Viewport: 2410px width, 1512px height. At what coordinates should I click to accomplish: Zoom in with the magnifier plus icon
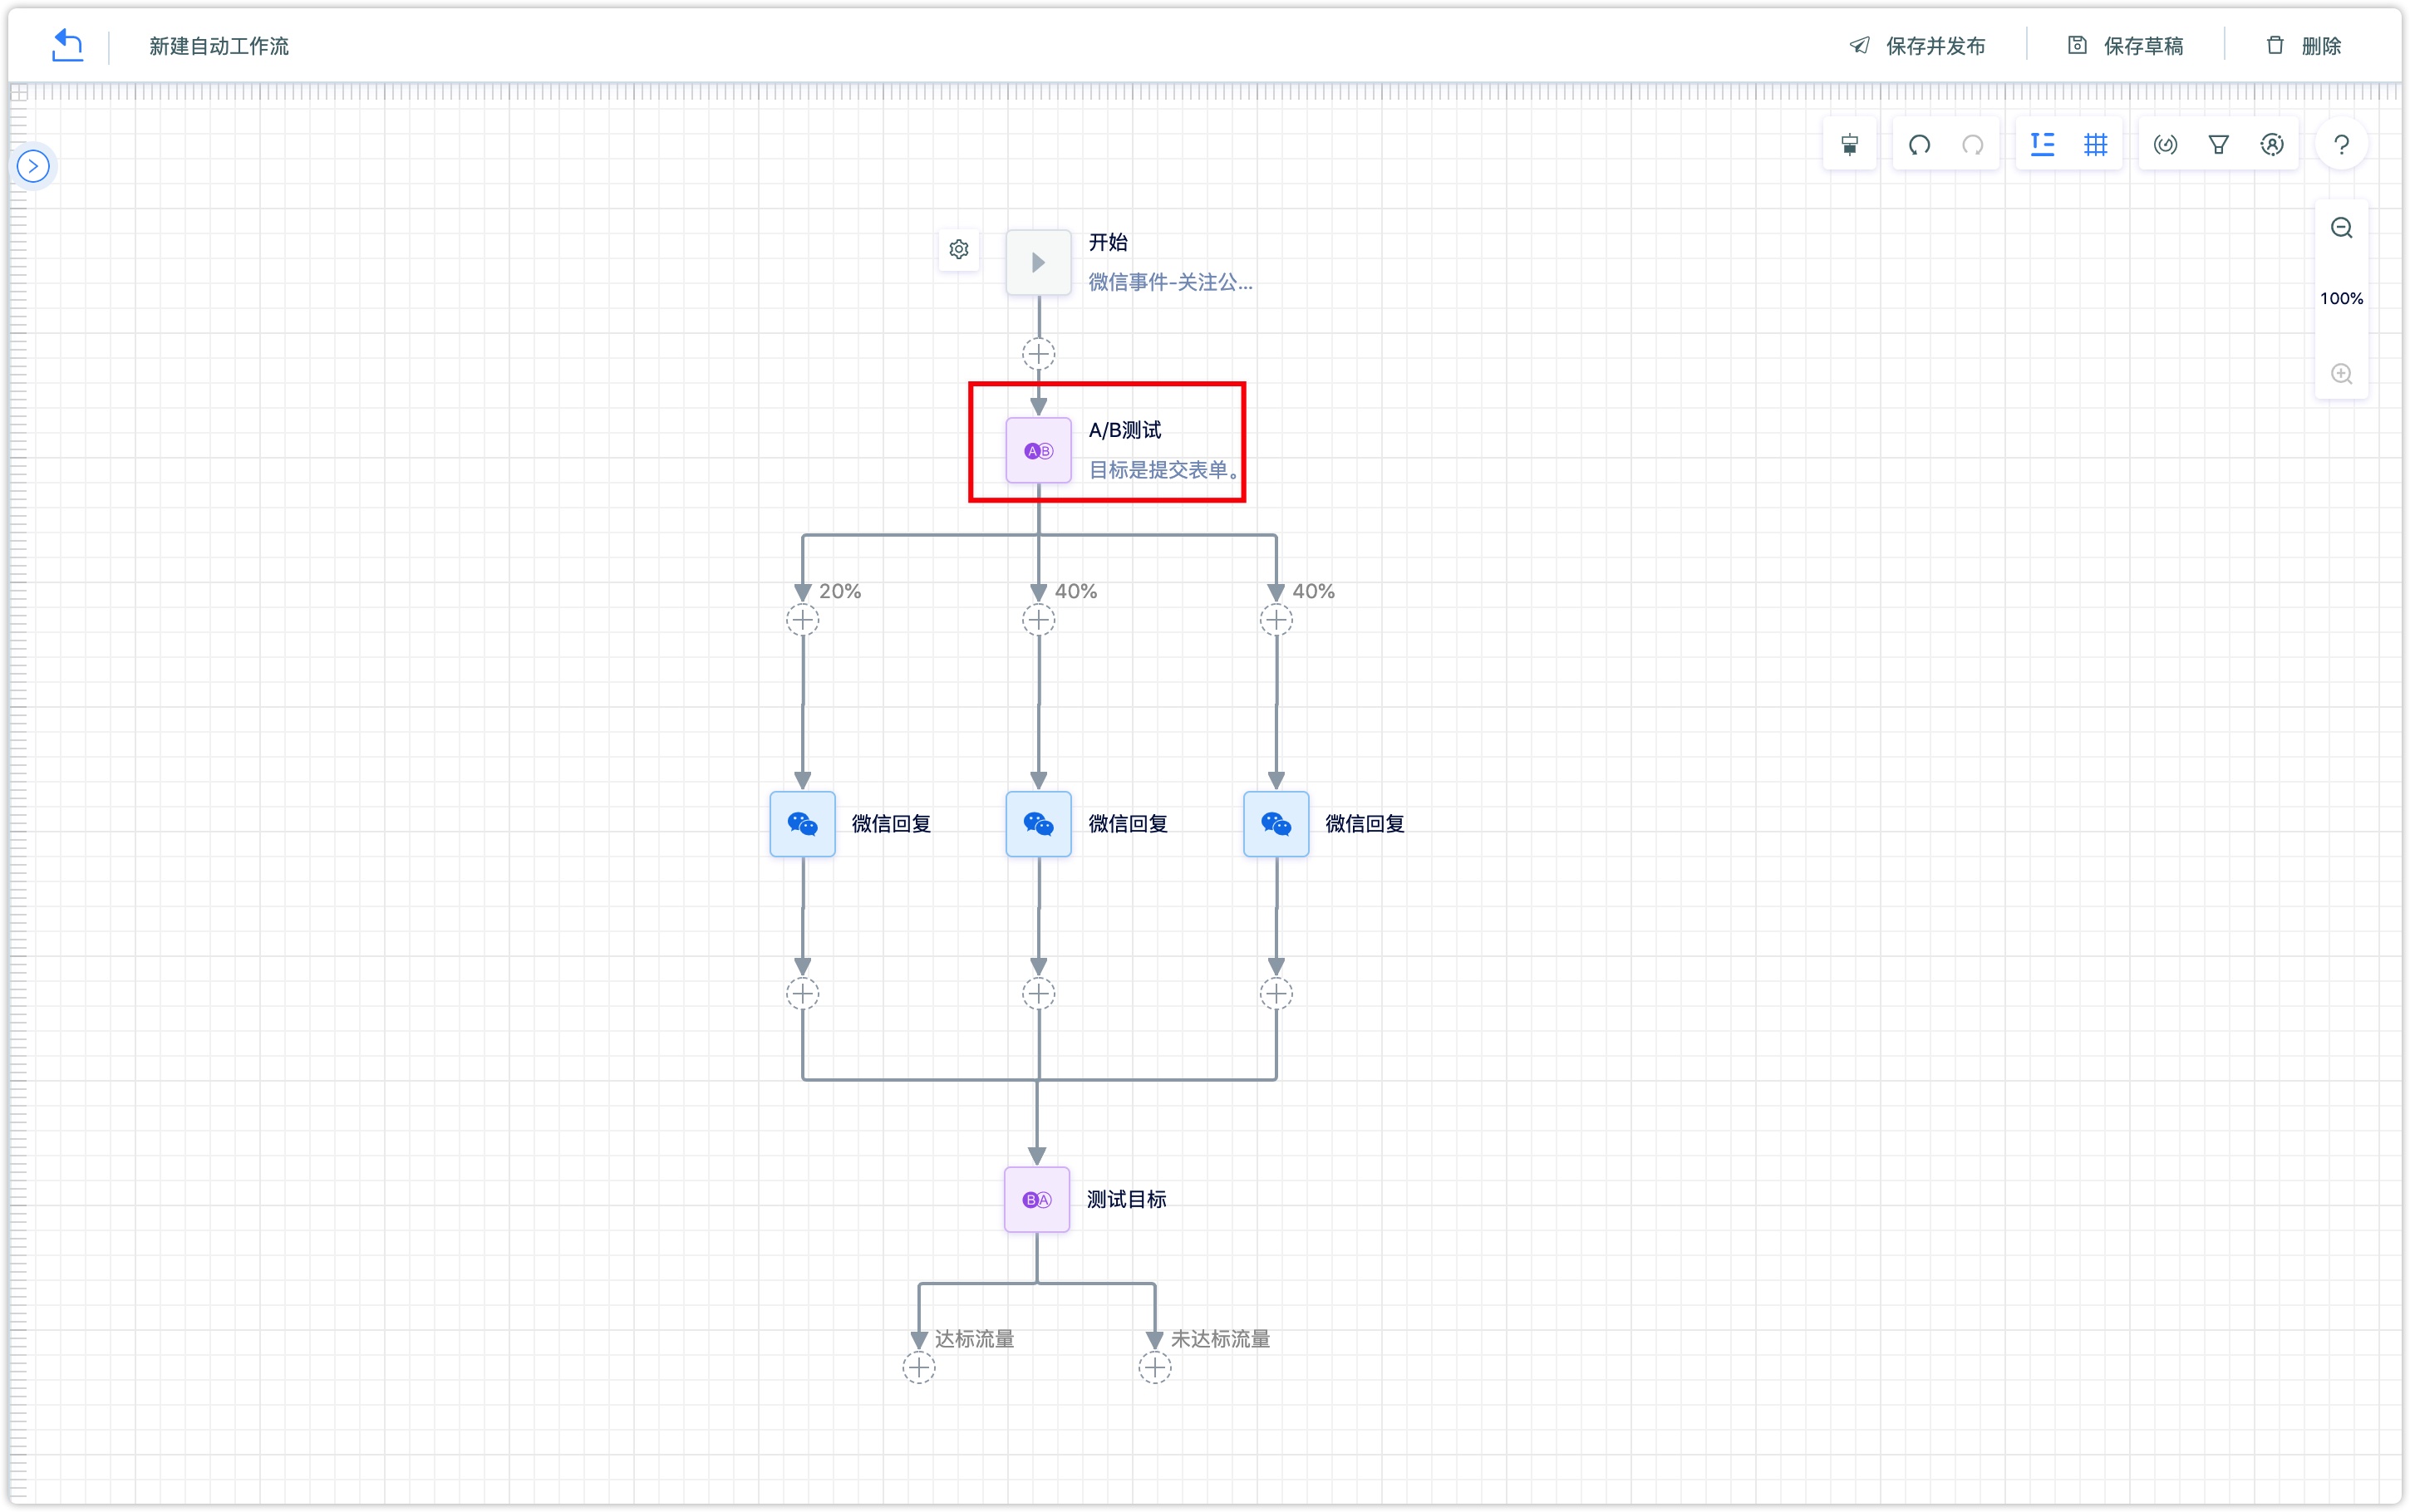point(2341,374)
